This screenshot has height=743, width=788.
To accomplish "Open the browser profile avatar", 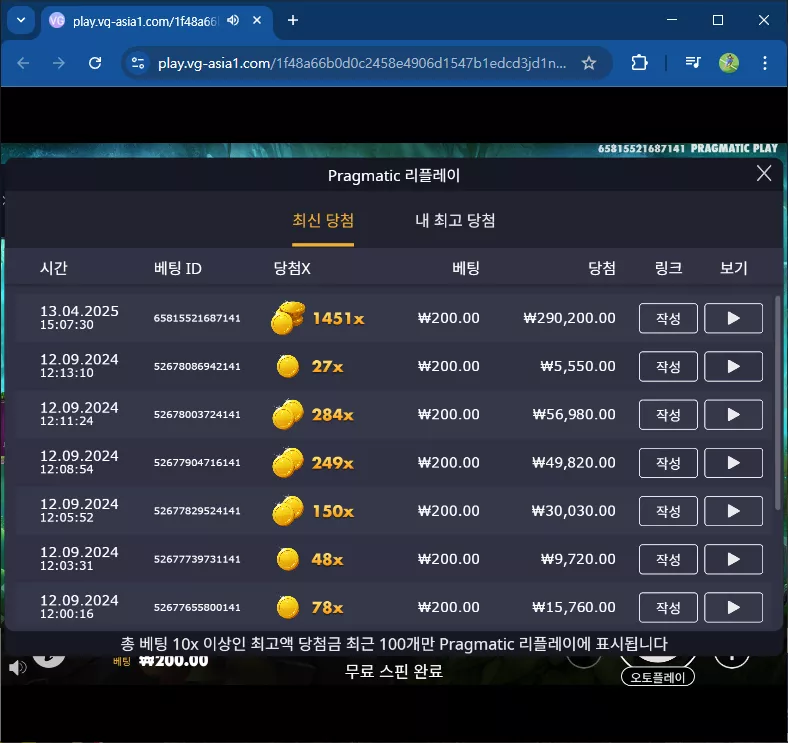I will (x=729, y=63).
